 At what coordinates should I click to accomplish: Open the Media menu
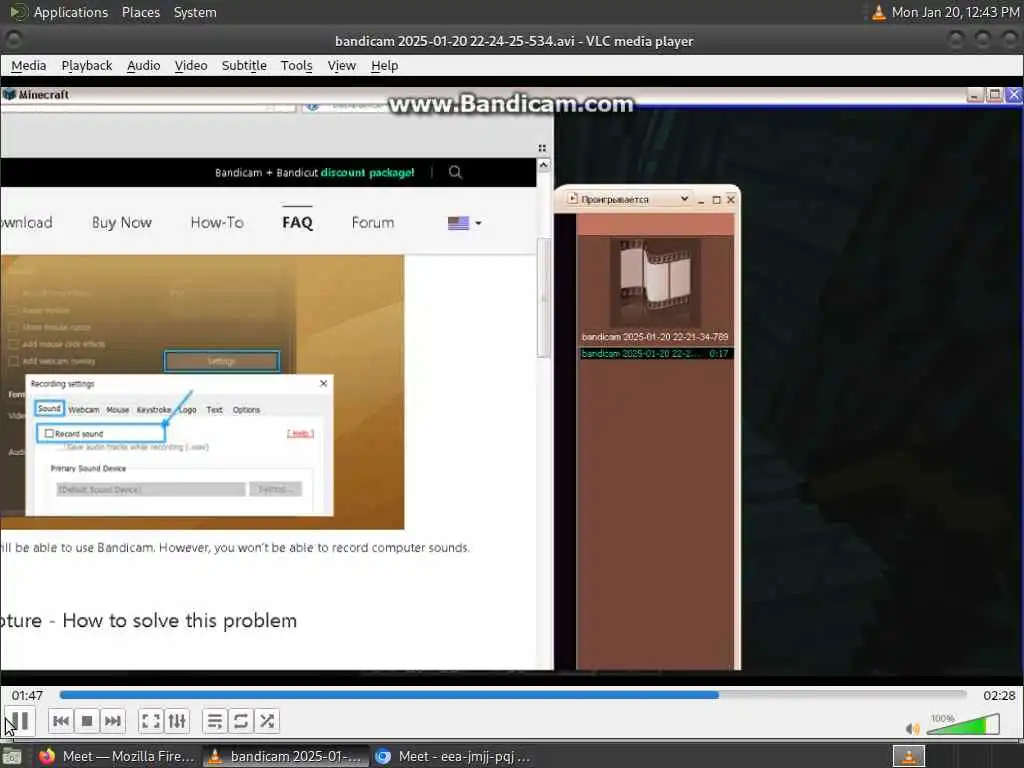(x=29, y=65)
